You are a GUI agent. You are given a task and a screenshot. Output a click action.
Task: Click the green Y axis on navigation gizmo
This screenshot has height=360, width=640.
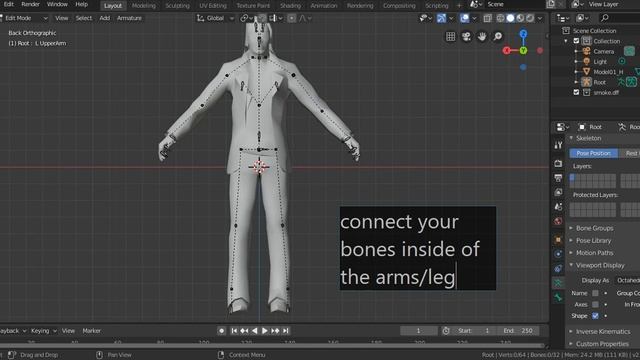pyautogui.click(x=523, y=51)
